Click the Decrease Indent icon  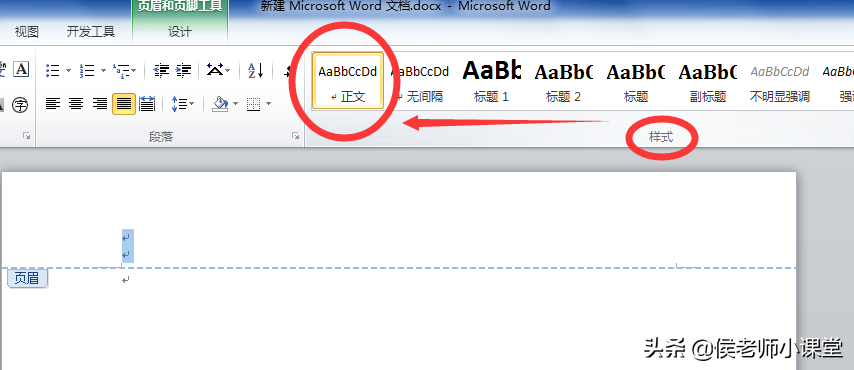161,70
